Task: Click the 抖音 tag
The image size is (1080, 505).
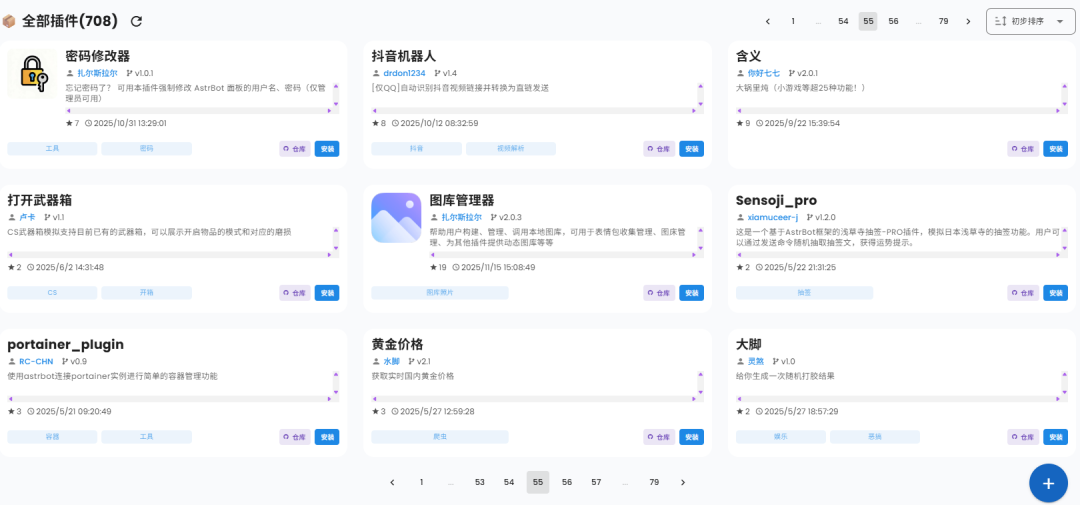Action: (417, 149)
